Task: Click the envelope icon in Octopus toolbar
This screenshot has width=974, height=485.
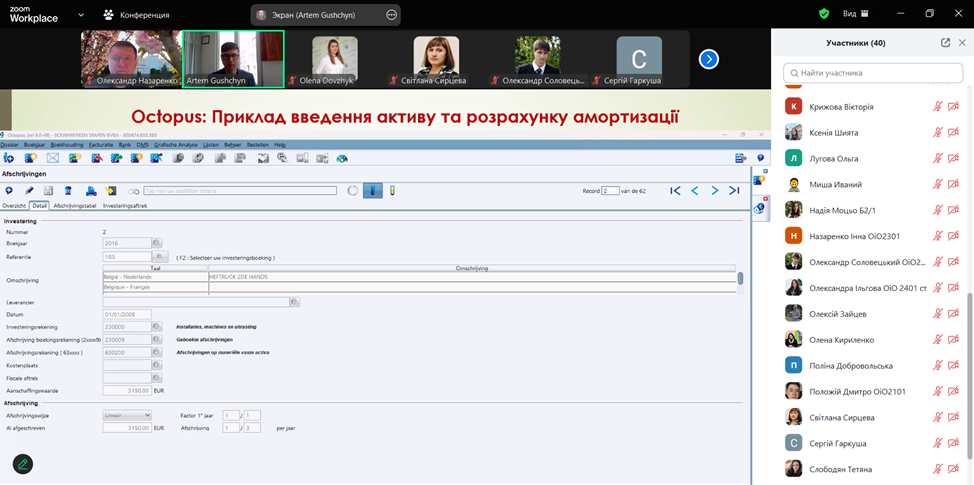Action: 52,158
